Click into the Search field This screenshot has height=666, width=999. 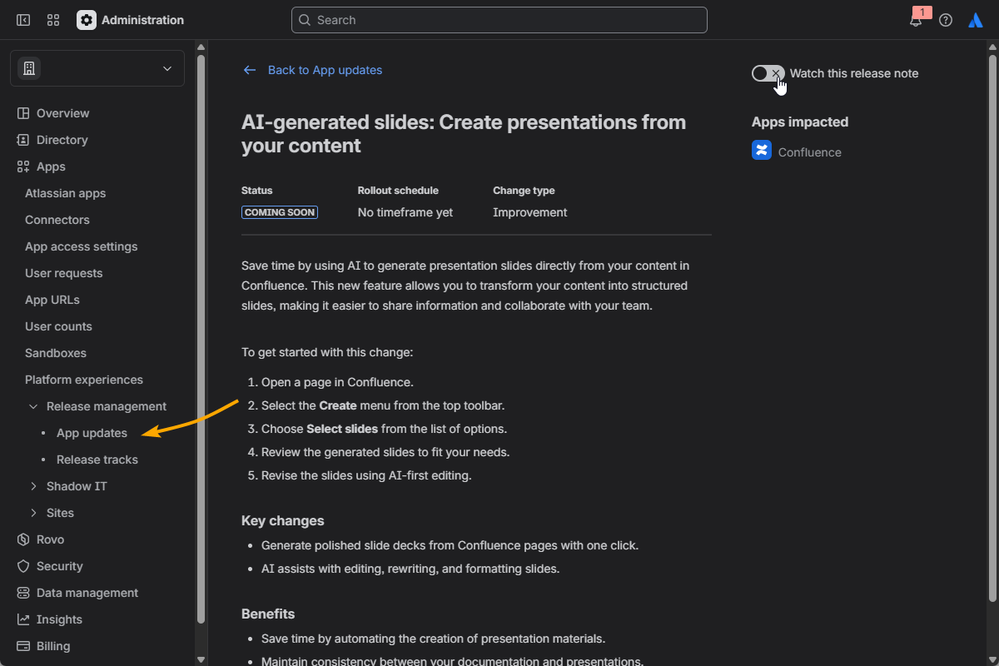(499, 20)
